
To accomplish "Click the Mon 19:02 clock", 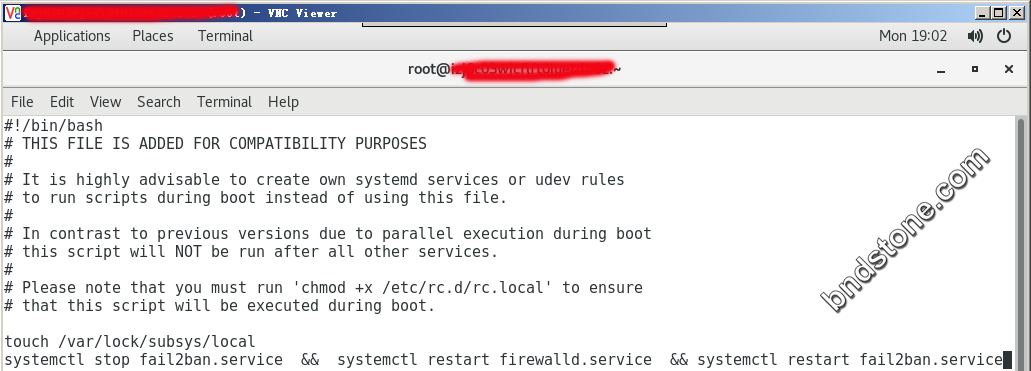I will click(913, 36).
